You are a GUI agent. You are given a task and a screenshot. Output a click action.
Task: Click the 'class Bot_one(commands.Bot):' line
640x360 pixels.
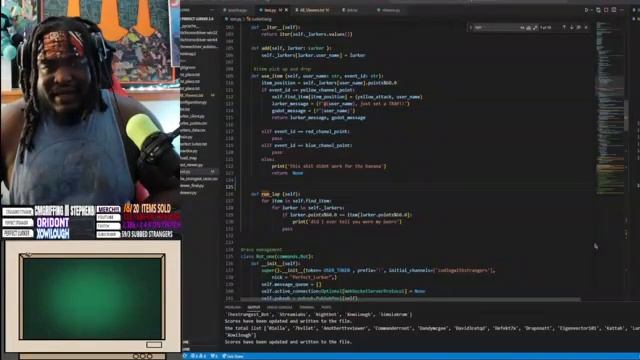277,257
